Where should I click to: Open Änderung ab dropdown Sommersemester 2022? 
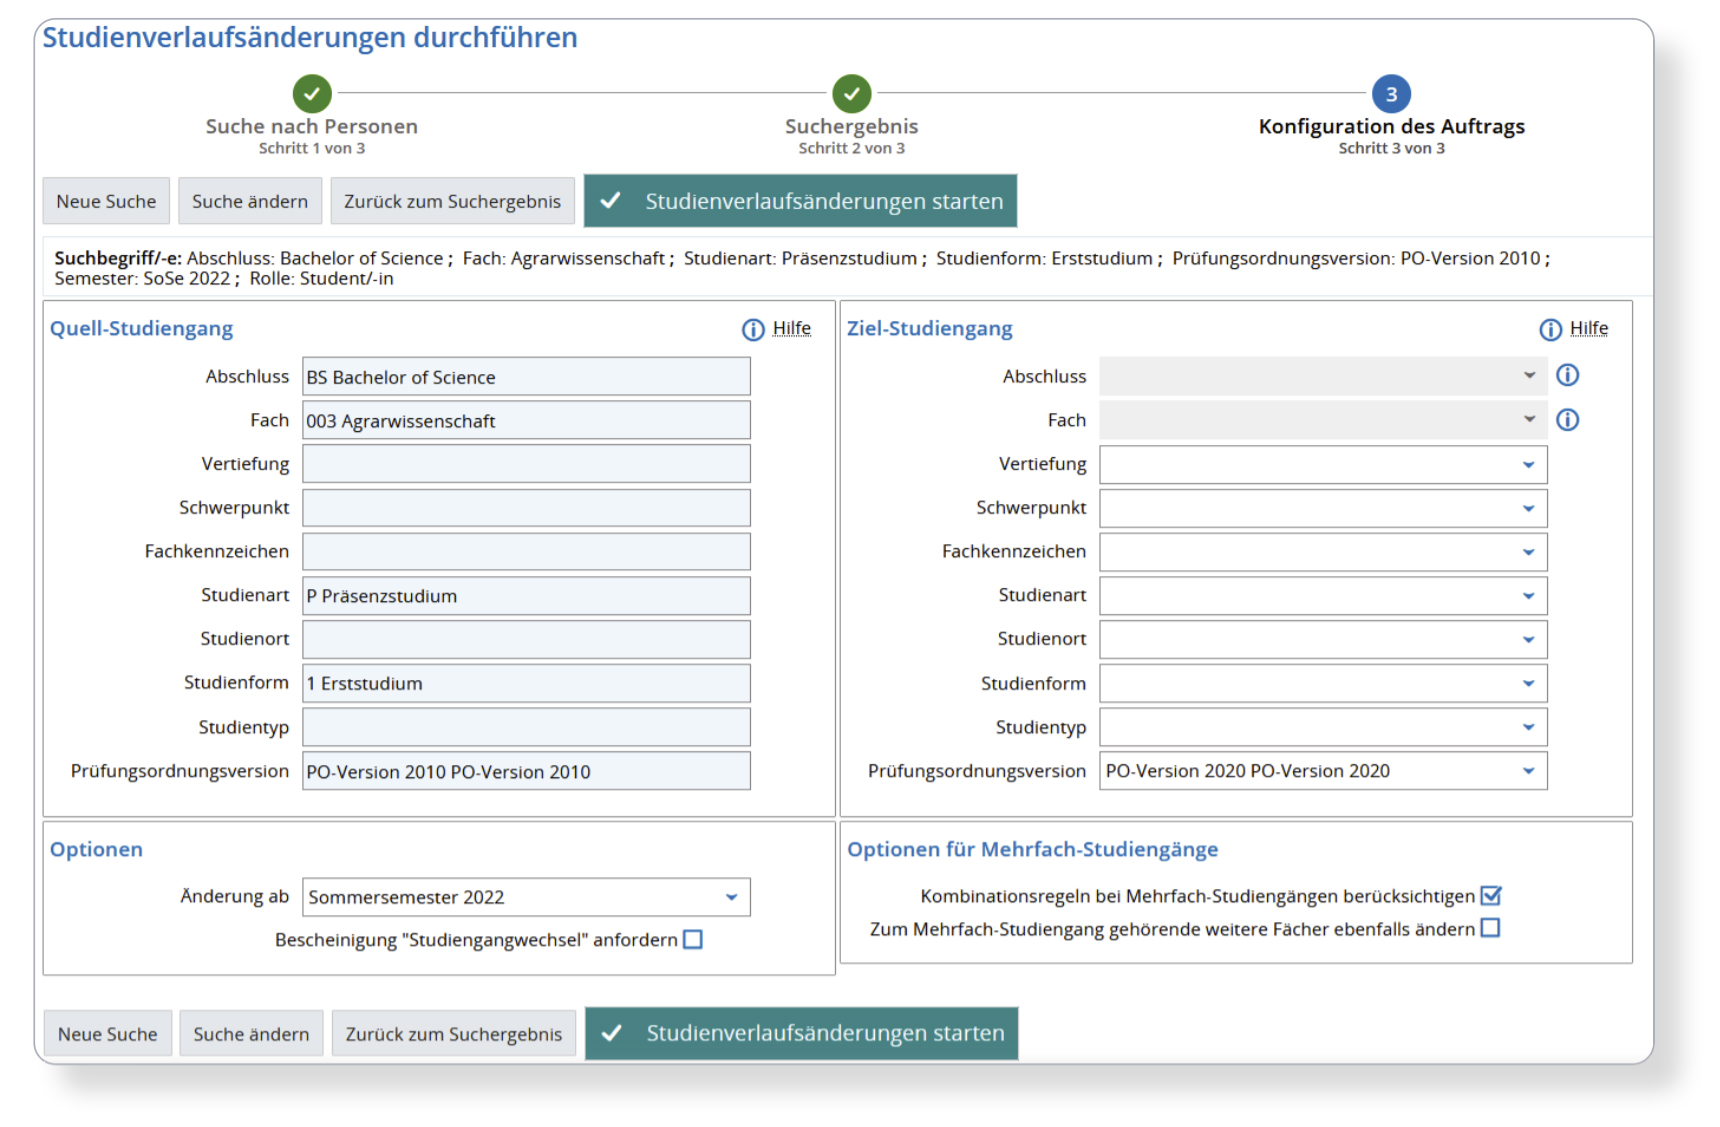click(526, 897)
